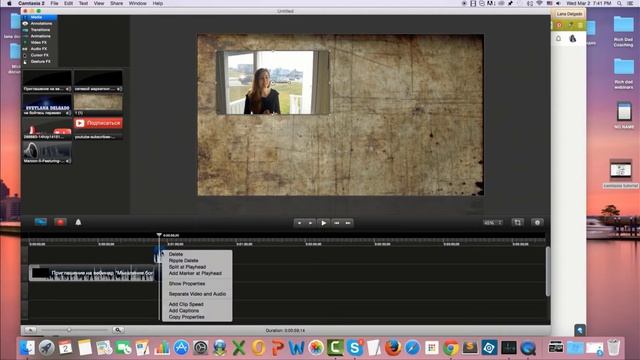The width and height of the screenshot is (640, 360).
Task: Open Firefox from the Dock
Action: click(393, 348)
